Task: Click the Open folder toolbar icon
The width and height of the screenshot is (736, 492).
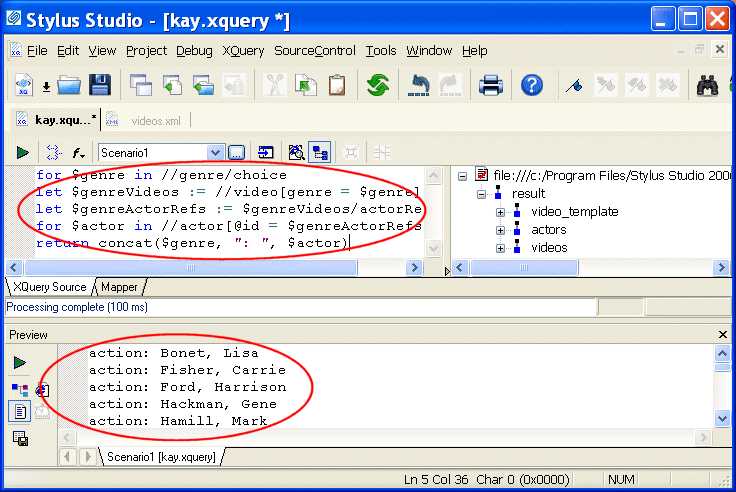Action: [x=68, y=86]
